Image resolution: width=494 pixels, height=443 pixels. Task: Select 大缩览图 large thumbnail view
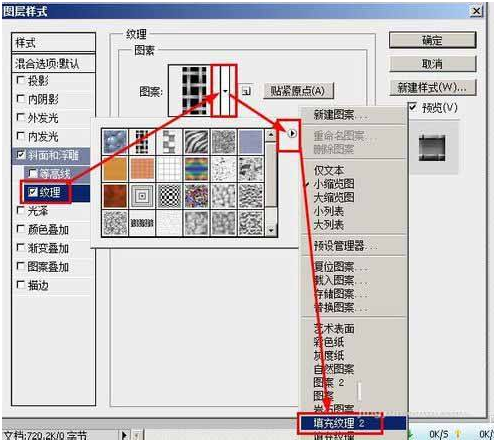point(353,198)
